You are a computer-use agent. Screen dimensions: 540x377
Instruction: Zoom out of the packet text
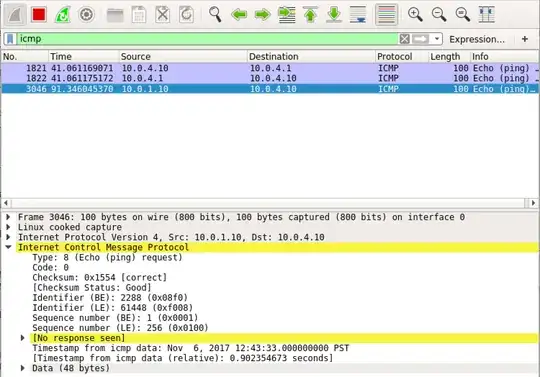439,14
